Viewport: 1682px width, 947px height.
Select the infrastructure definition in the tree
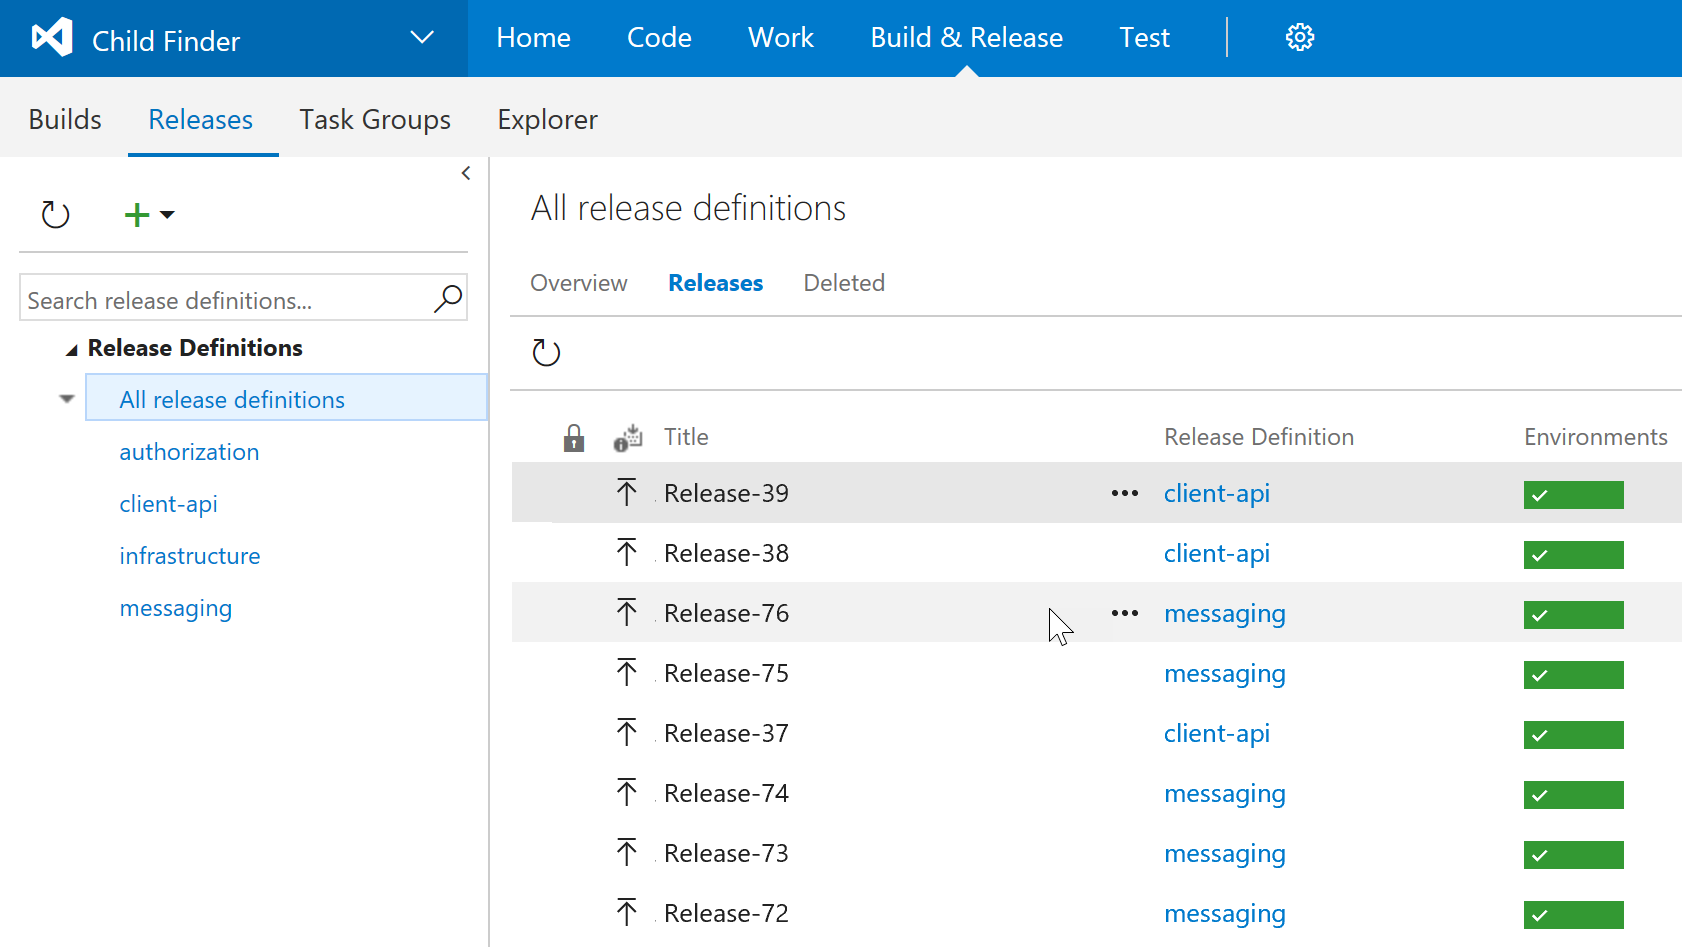coord(190,556)
